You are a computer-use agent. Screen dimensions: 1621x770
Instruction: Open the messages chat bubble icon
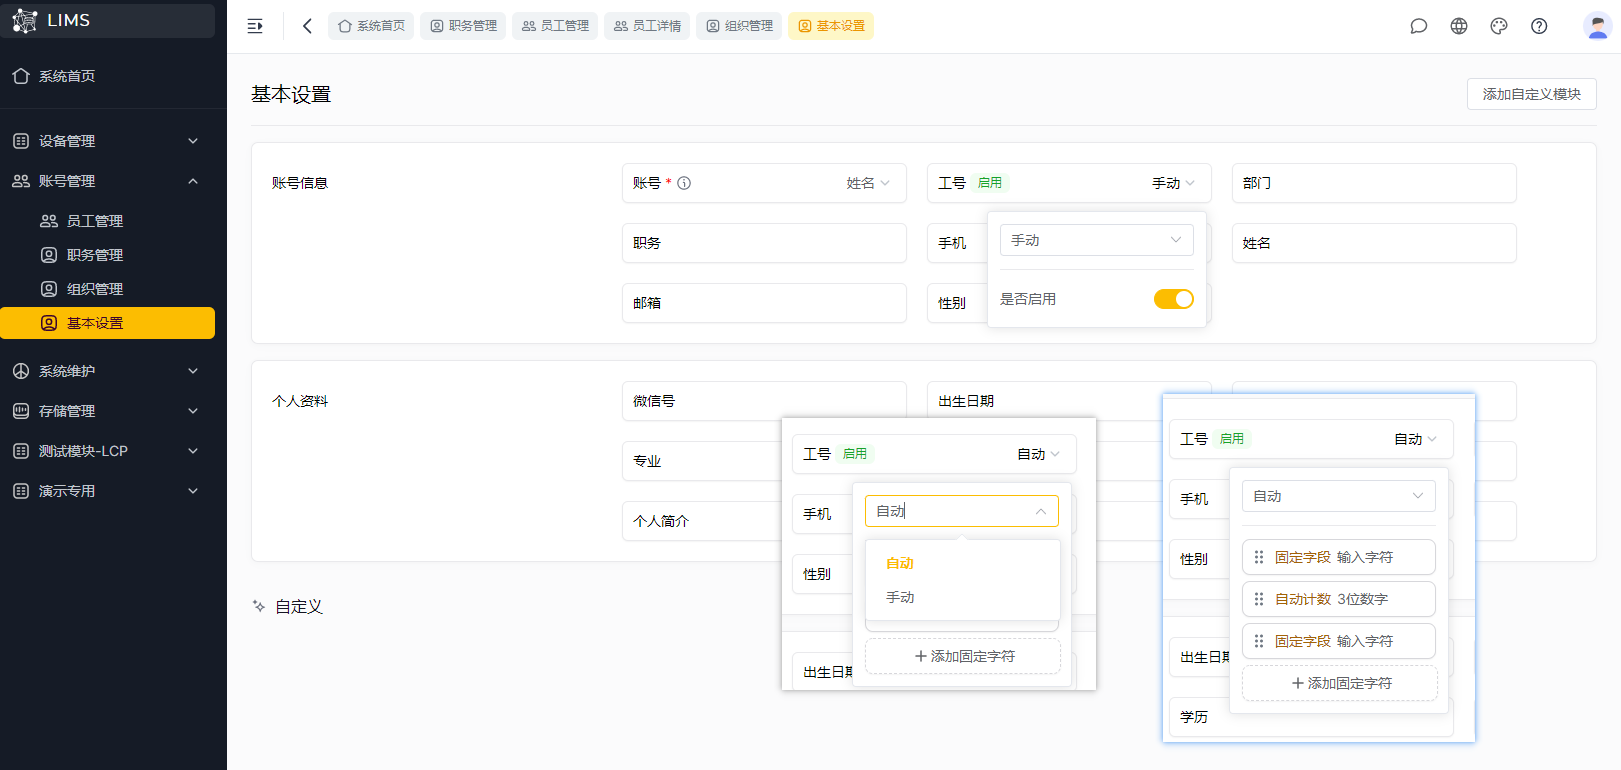tap(1418, 26)
